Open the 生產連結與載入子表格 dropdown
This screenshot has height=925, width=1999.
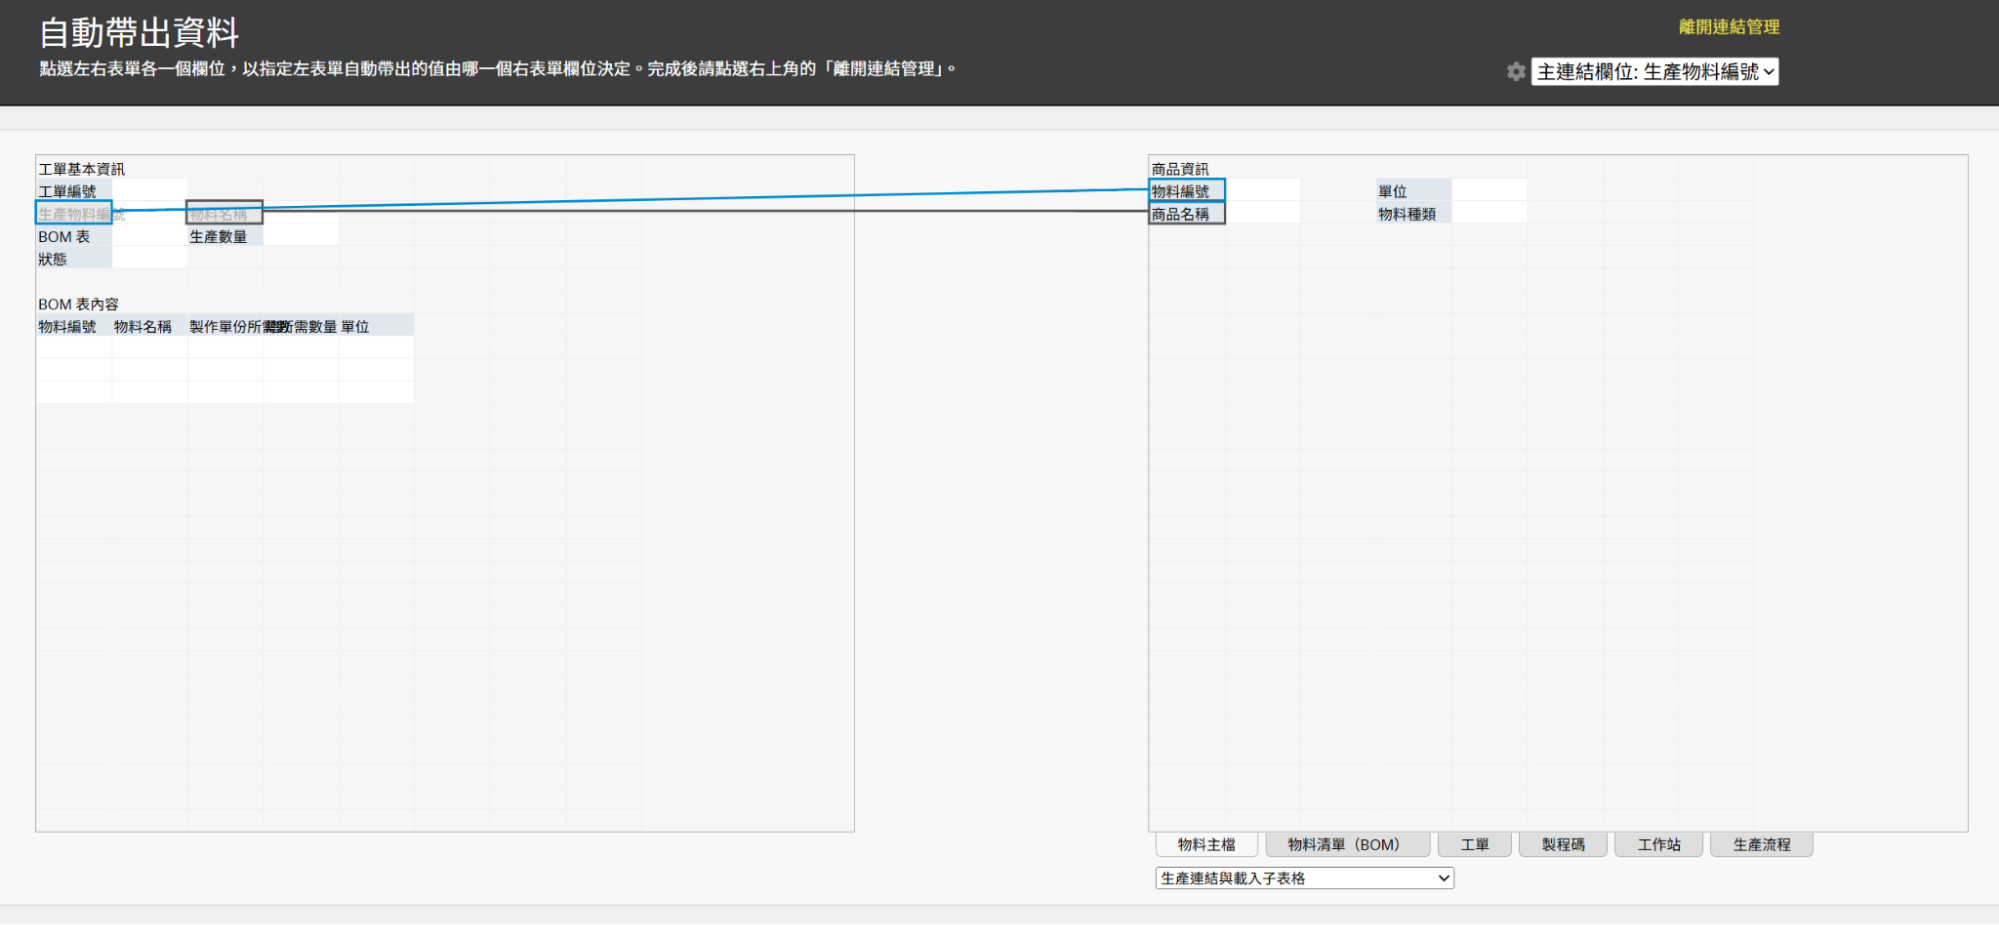[1304, 878]
